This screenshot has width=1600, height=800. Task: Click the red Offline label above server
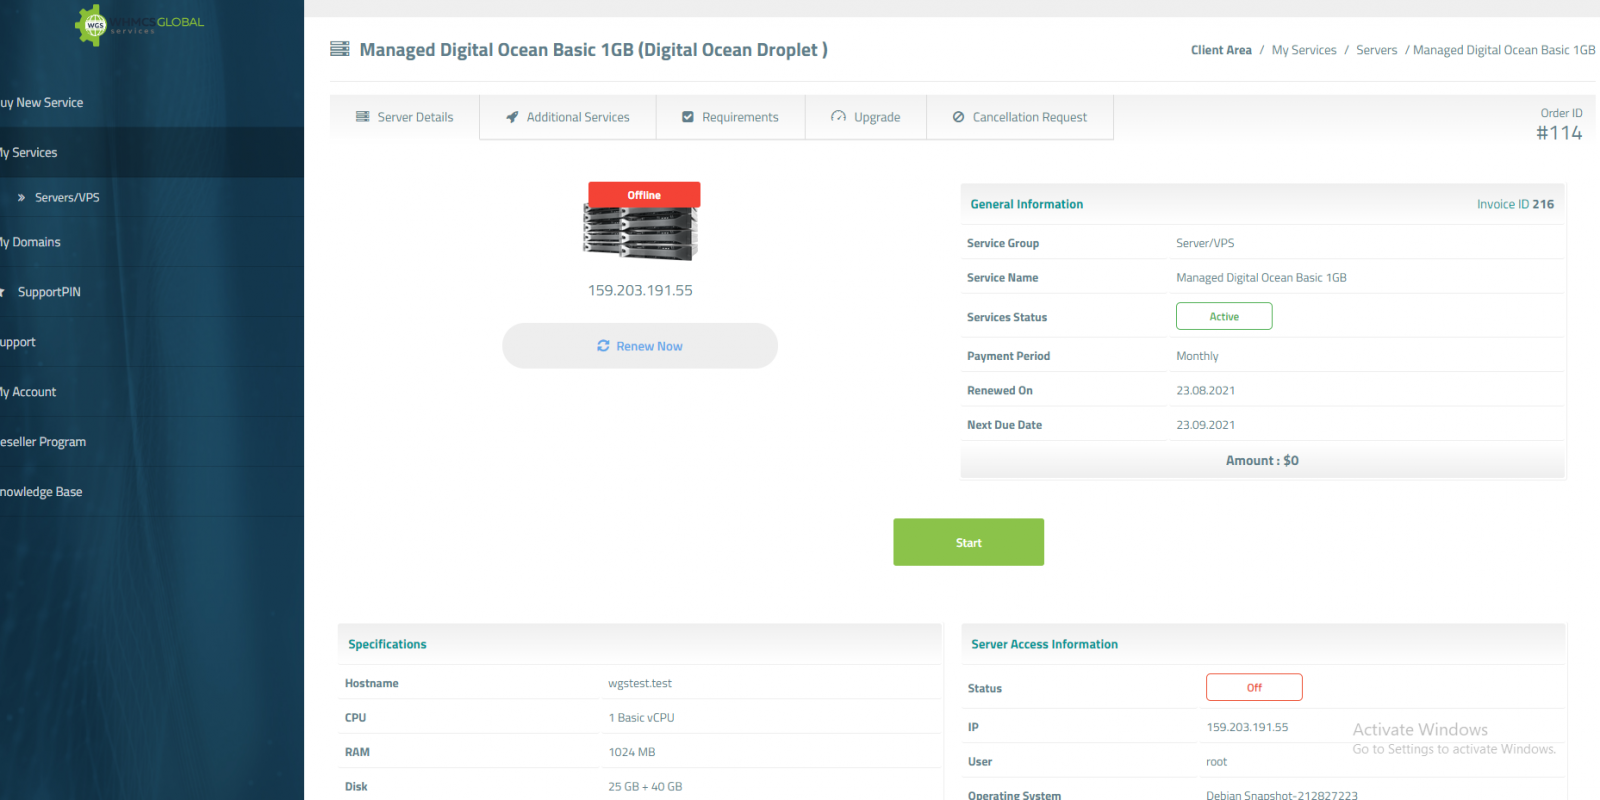(x=644, y=195)
